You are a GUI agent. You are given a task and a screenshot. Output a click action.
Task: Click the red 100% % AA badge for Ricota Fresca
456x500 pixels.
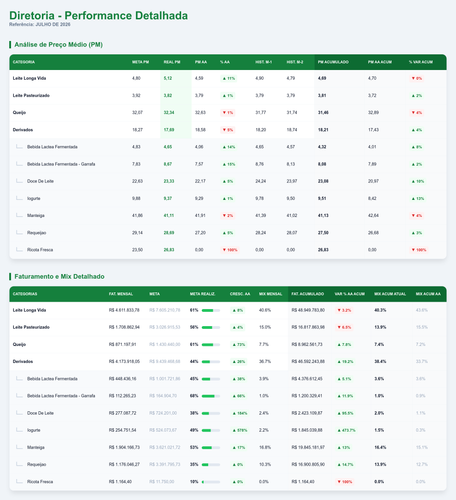point(230,250)
